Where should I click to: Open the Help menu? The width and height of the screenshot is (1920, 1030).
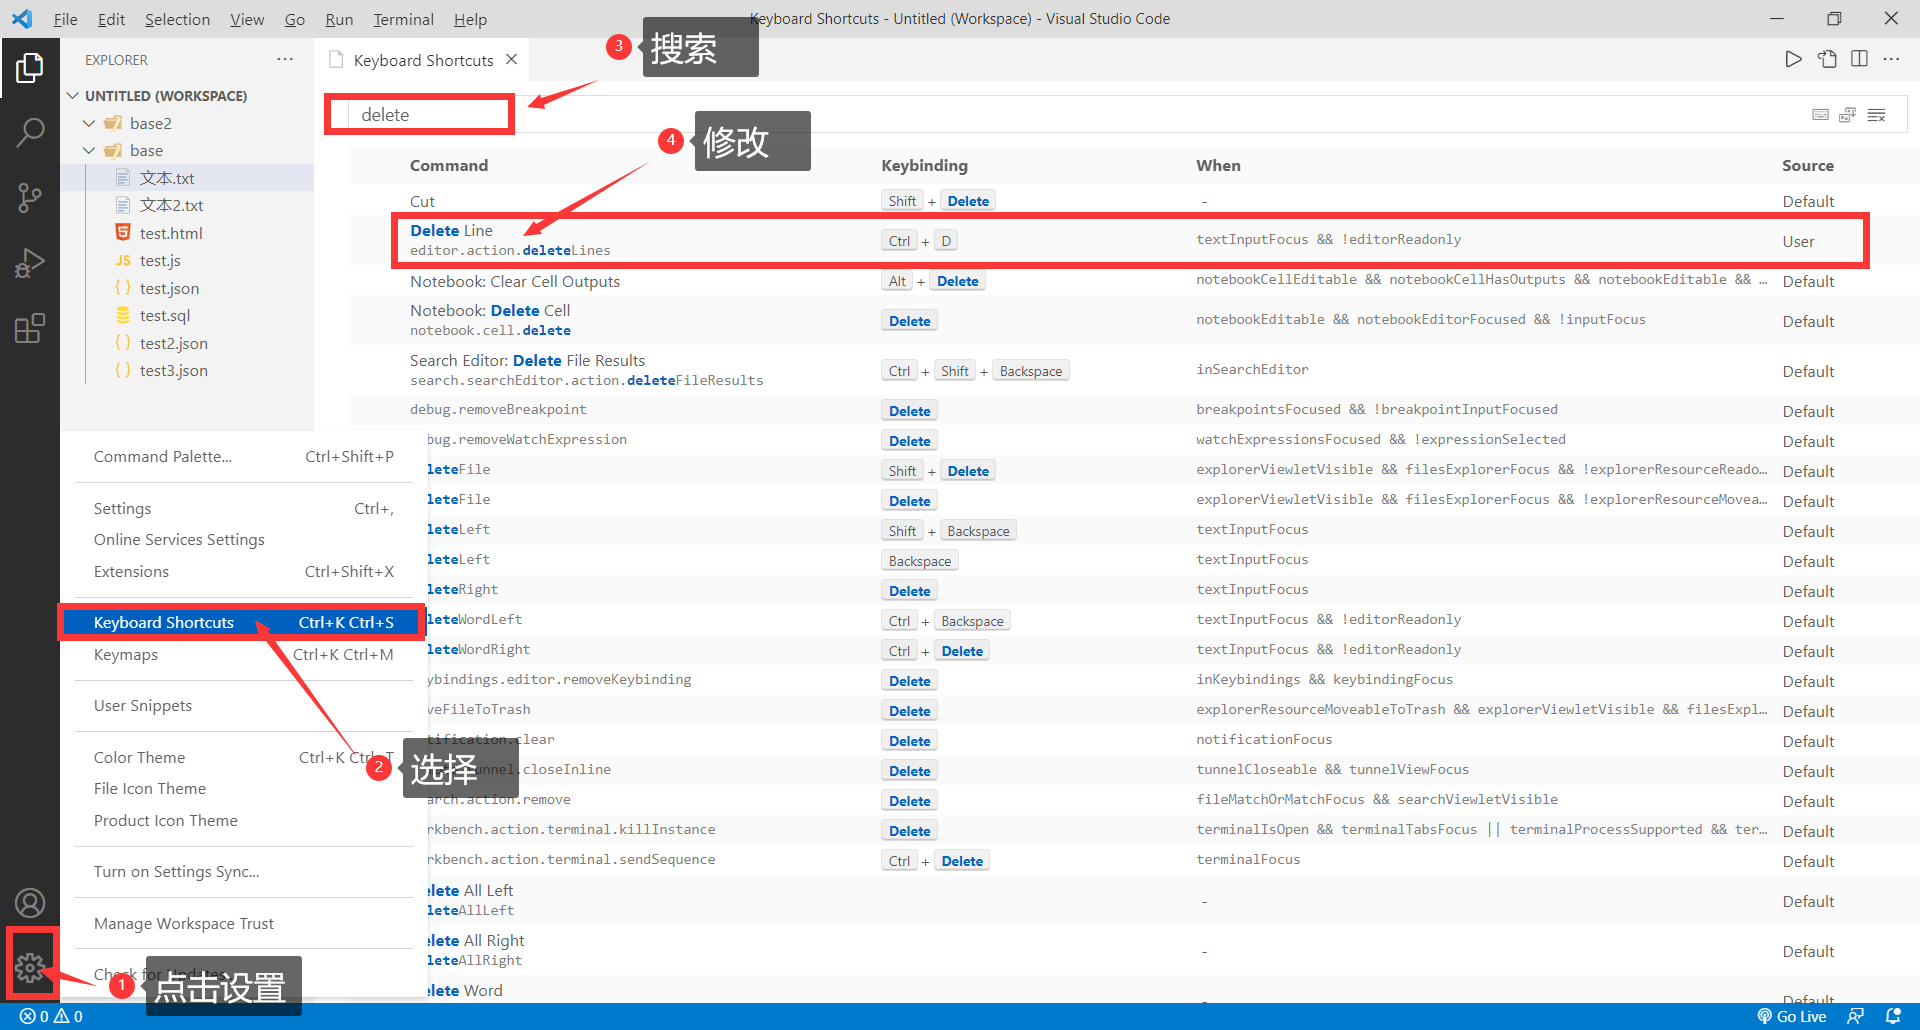470,19
